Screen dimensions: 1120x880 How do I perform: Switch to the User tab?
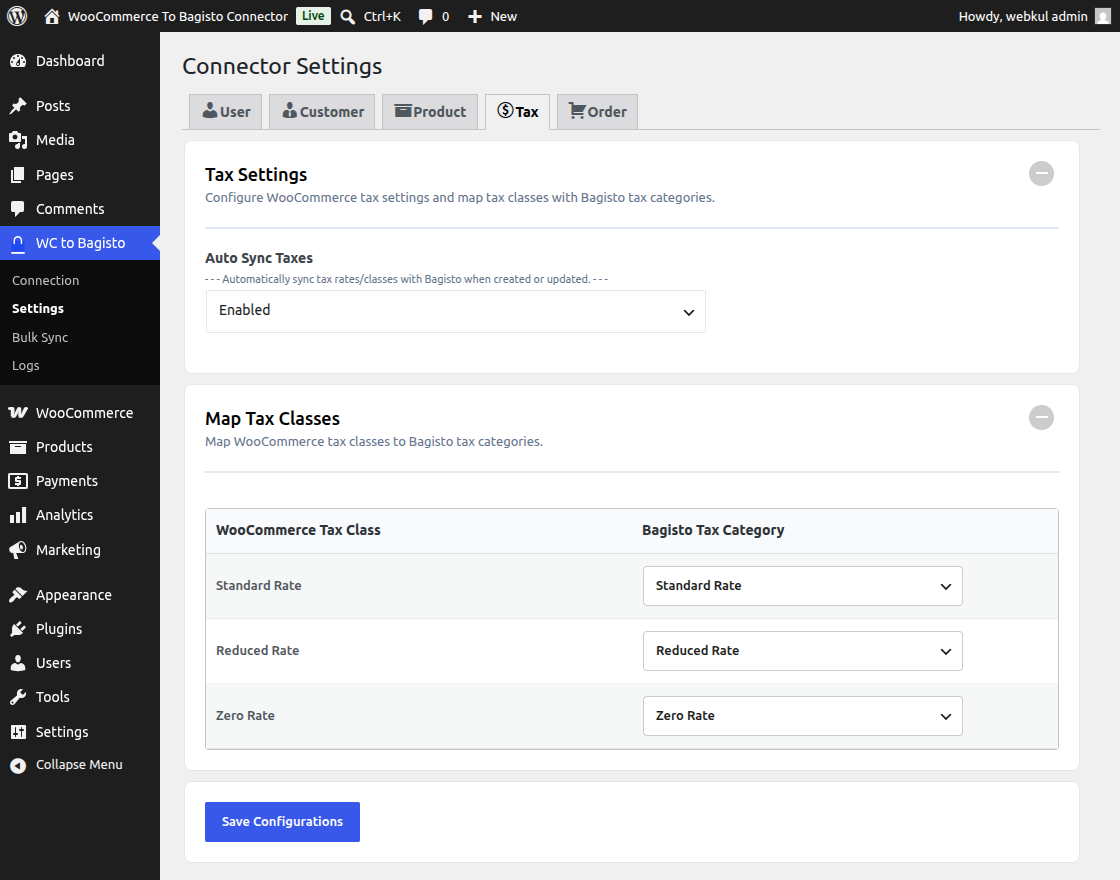[x=226, y=111]
